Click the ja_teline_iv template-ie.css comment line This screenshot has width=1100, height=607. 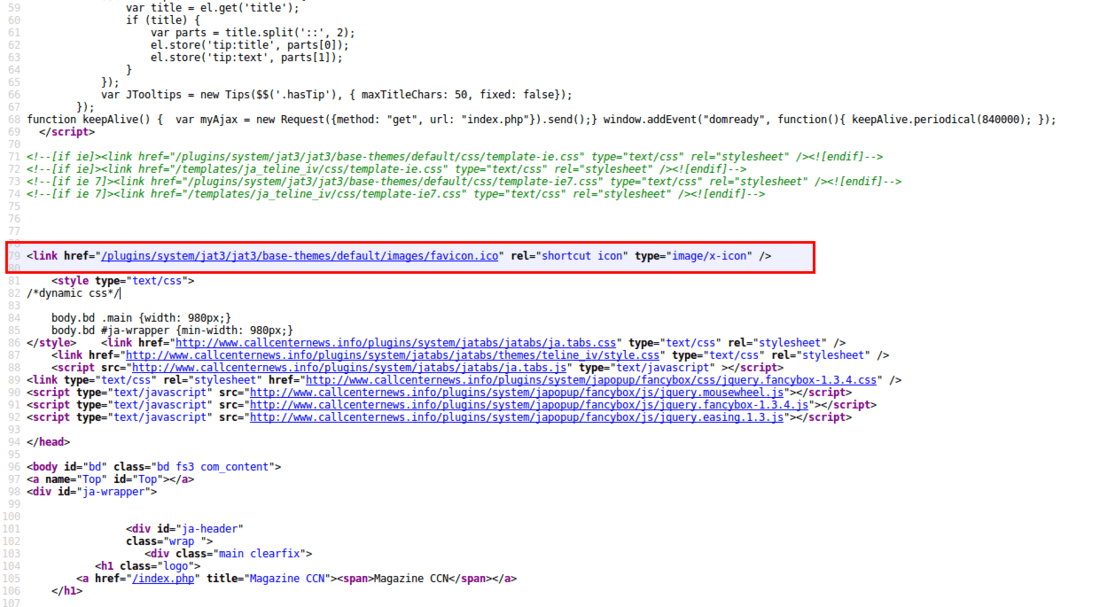[x=387, y=170]
